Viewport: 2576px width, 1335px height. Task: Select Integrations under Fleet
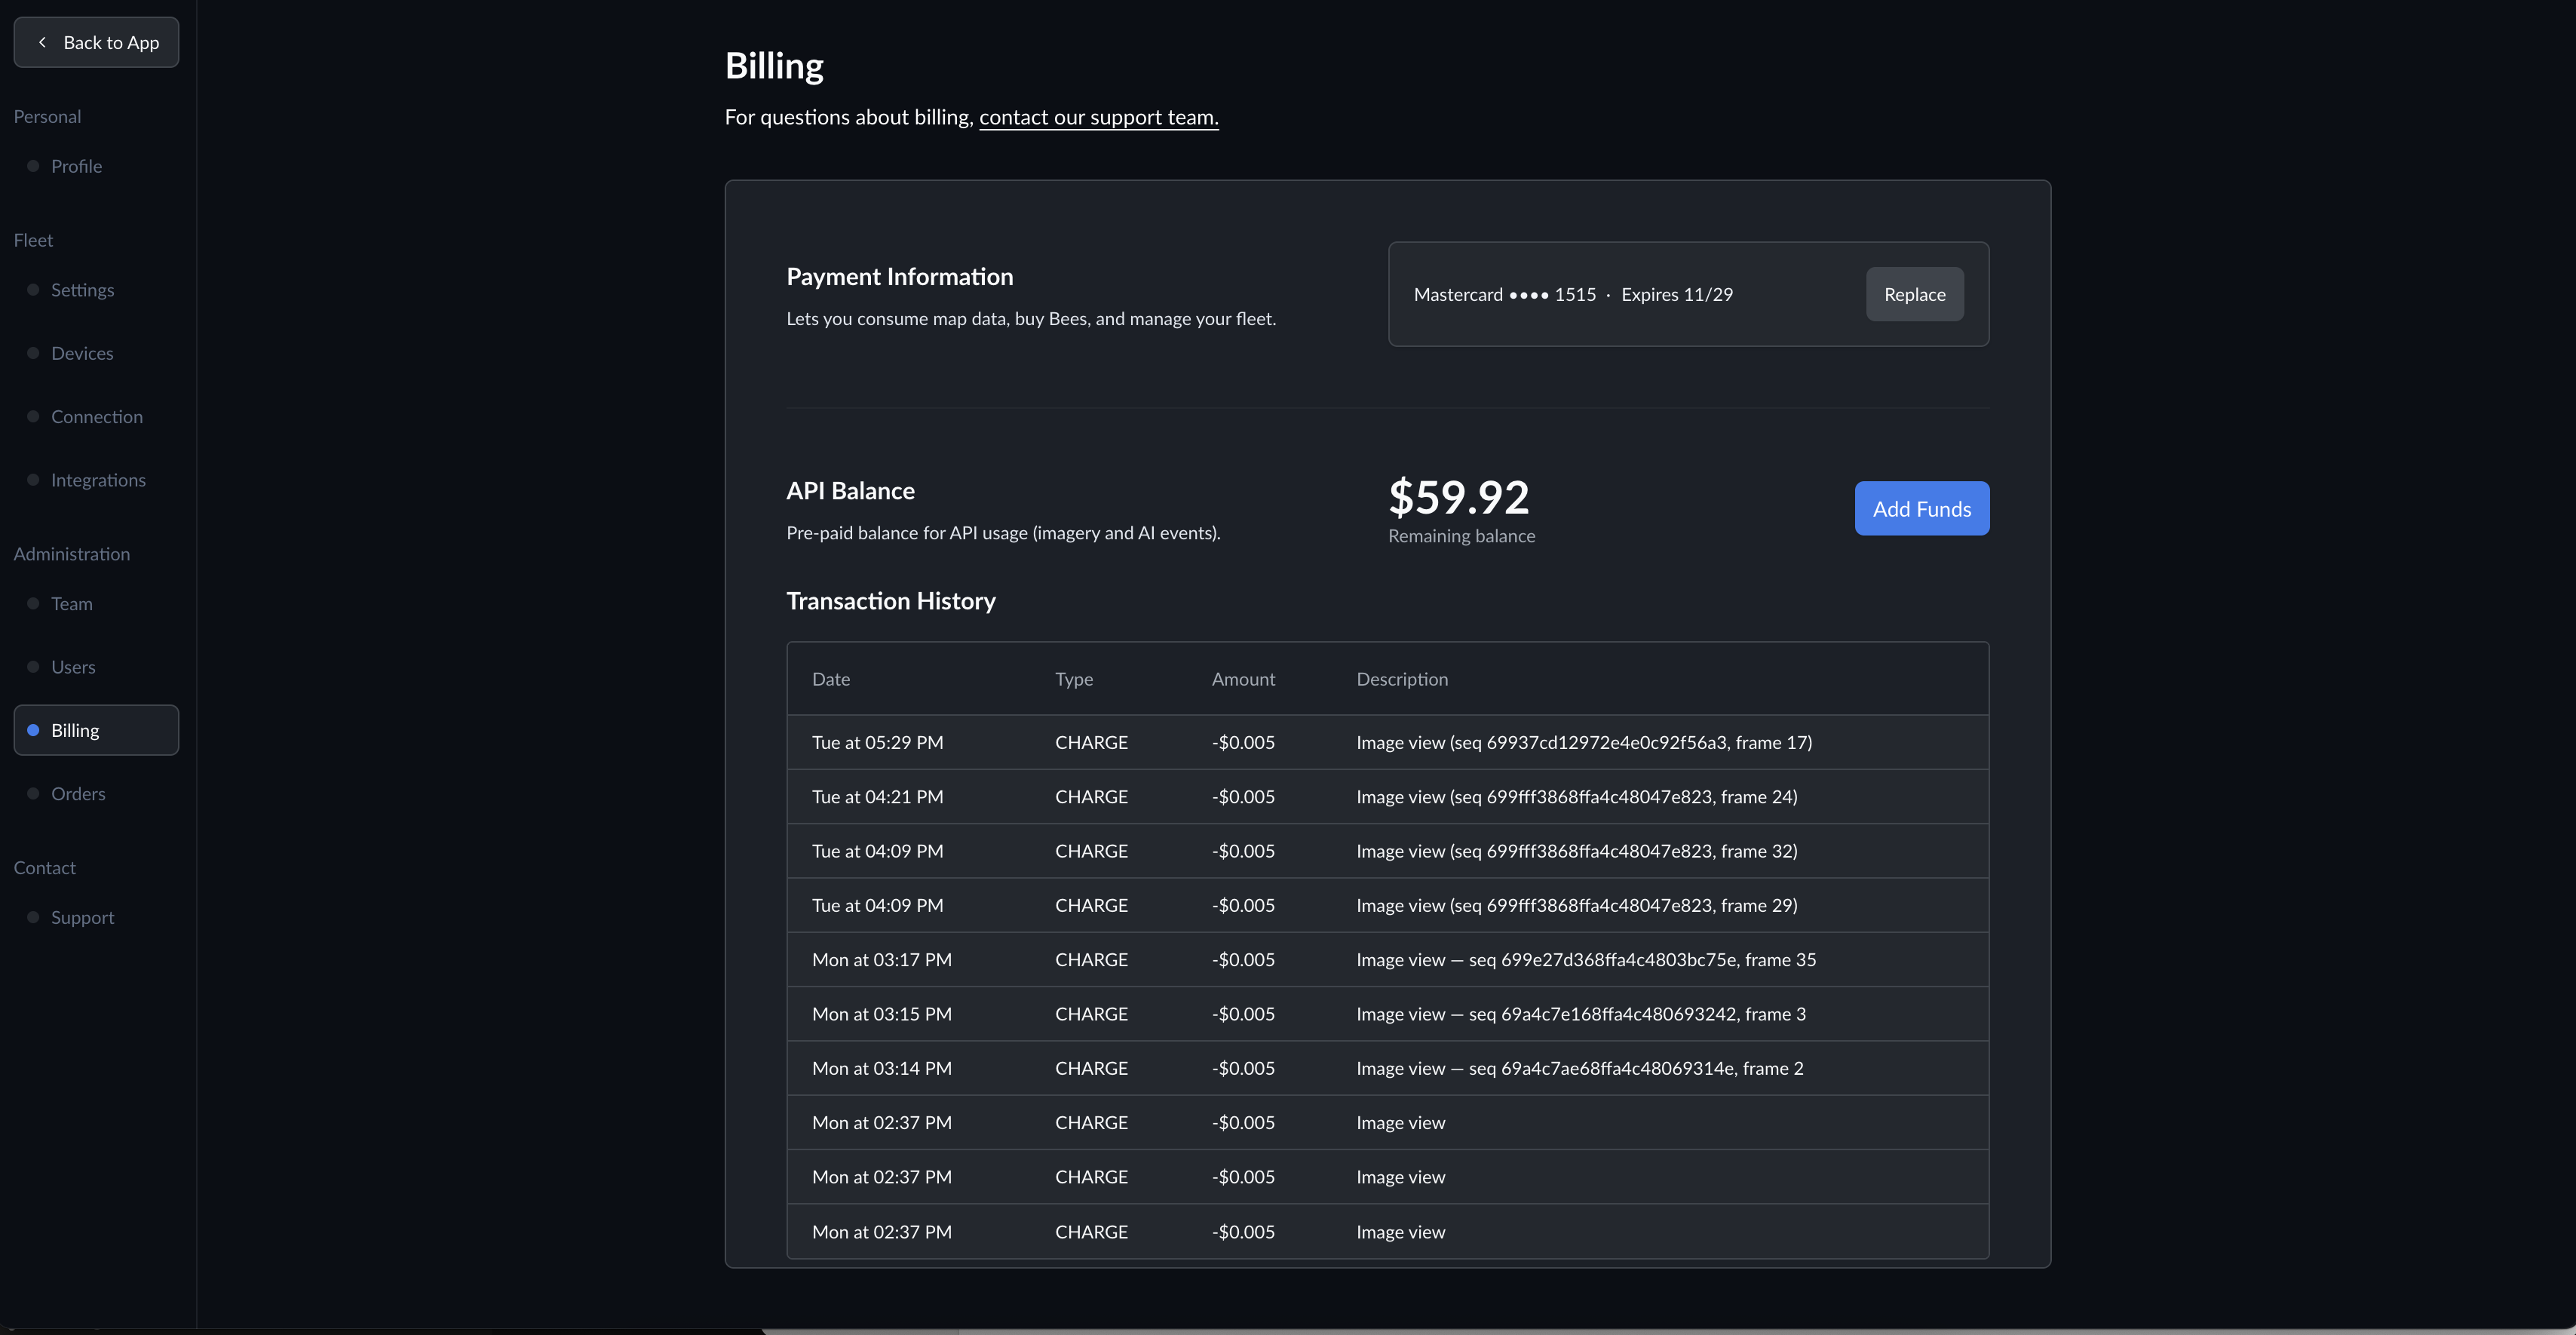pyautogui.click(x=98, y=479)
